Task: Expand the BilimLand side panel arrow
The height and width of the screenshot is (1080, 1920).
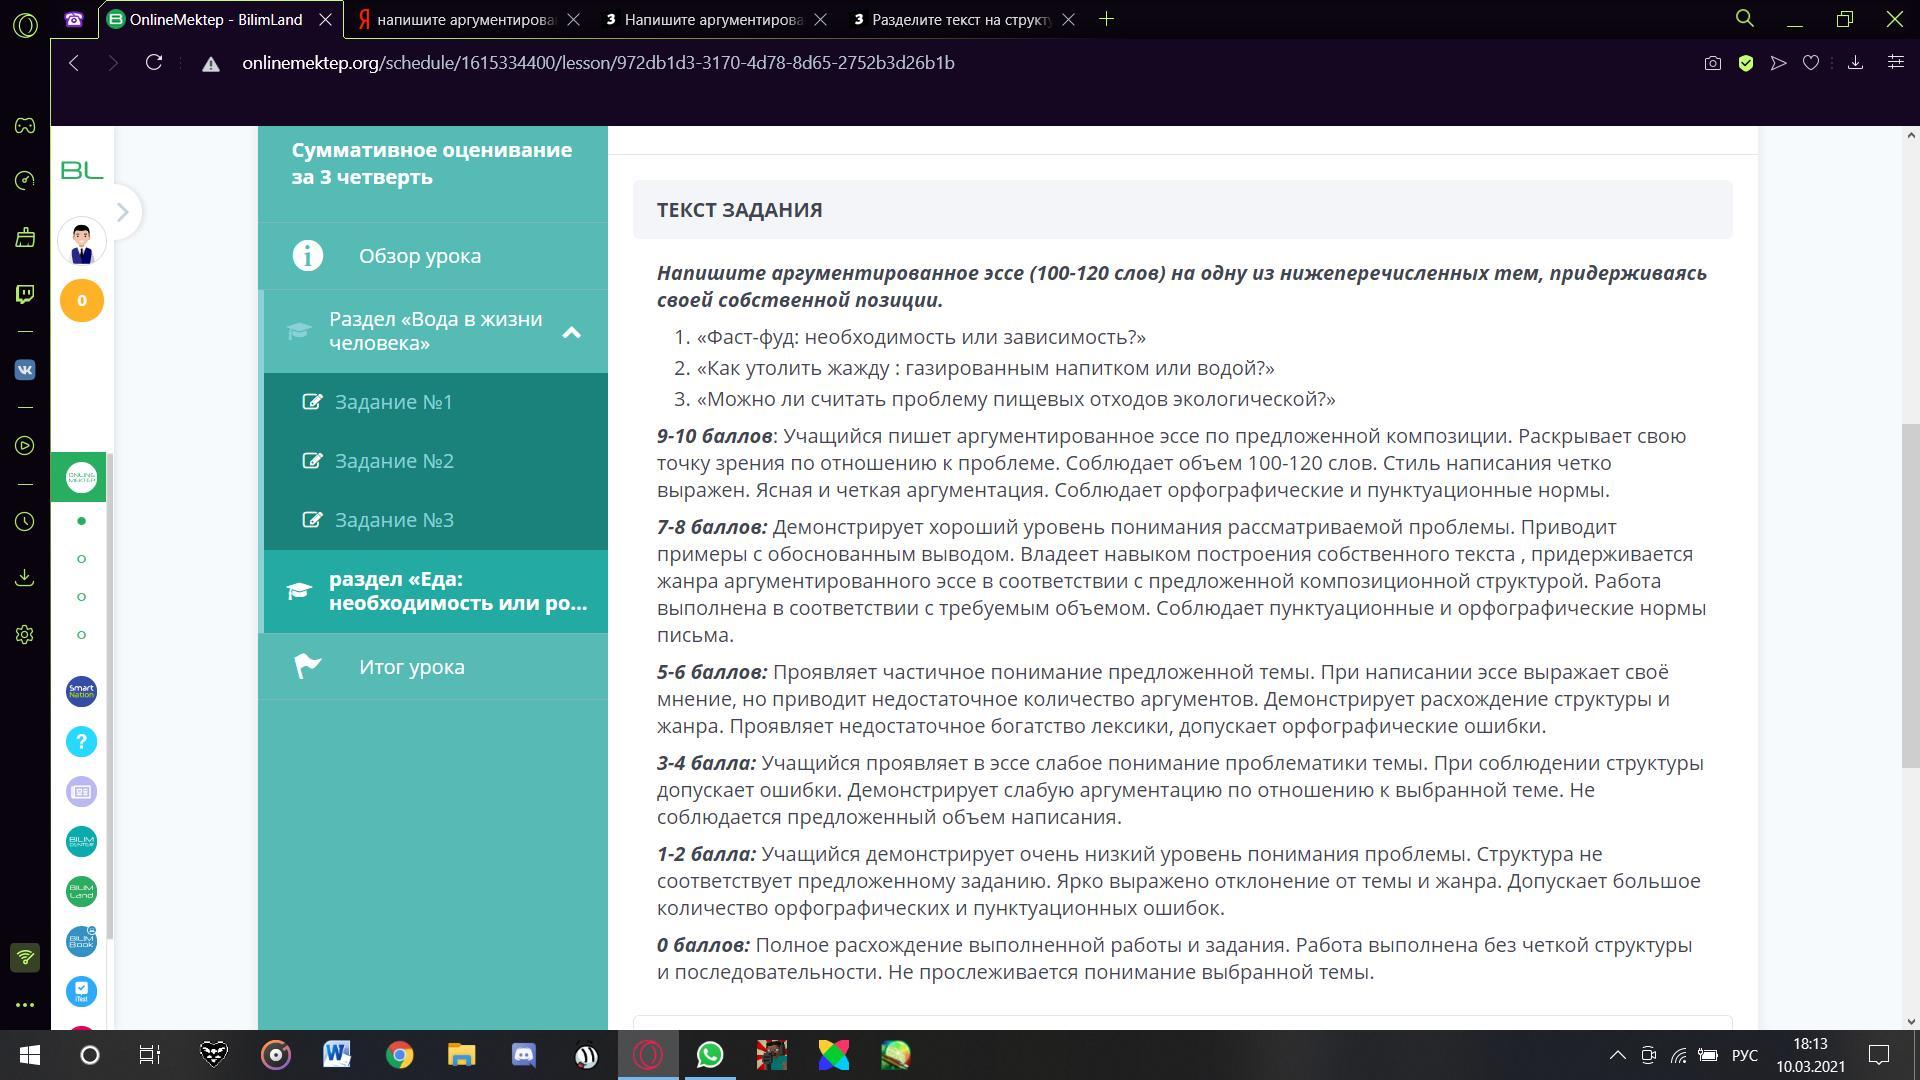Action: coord(122,212)
